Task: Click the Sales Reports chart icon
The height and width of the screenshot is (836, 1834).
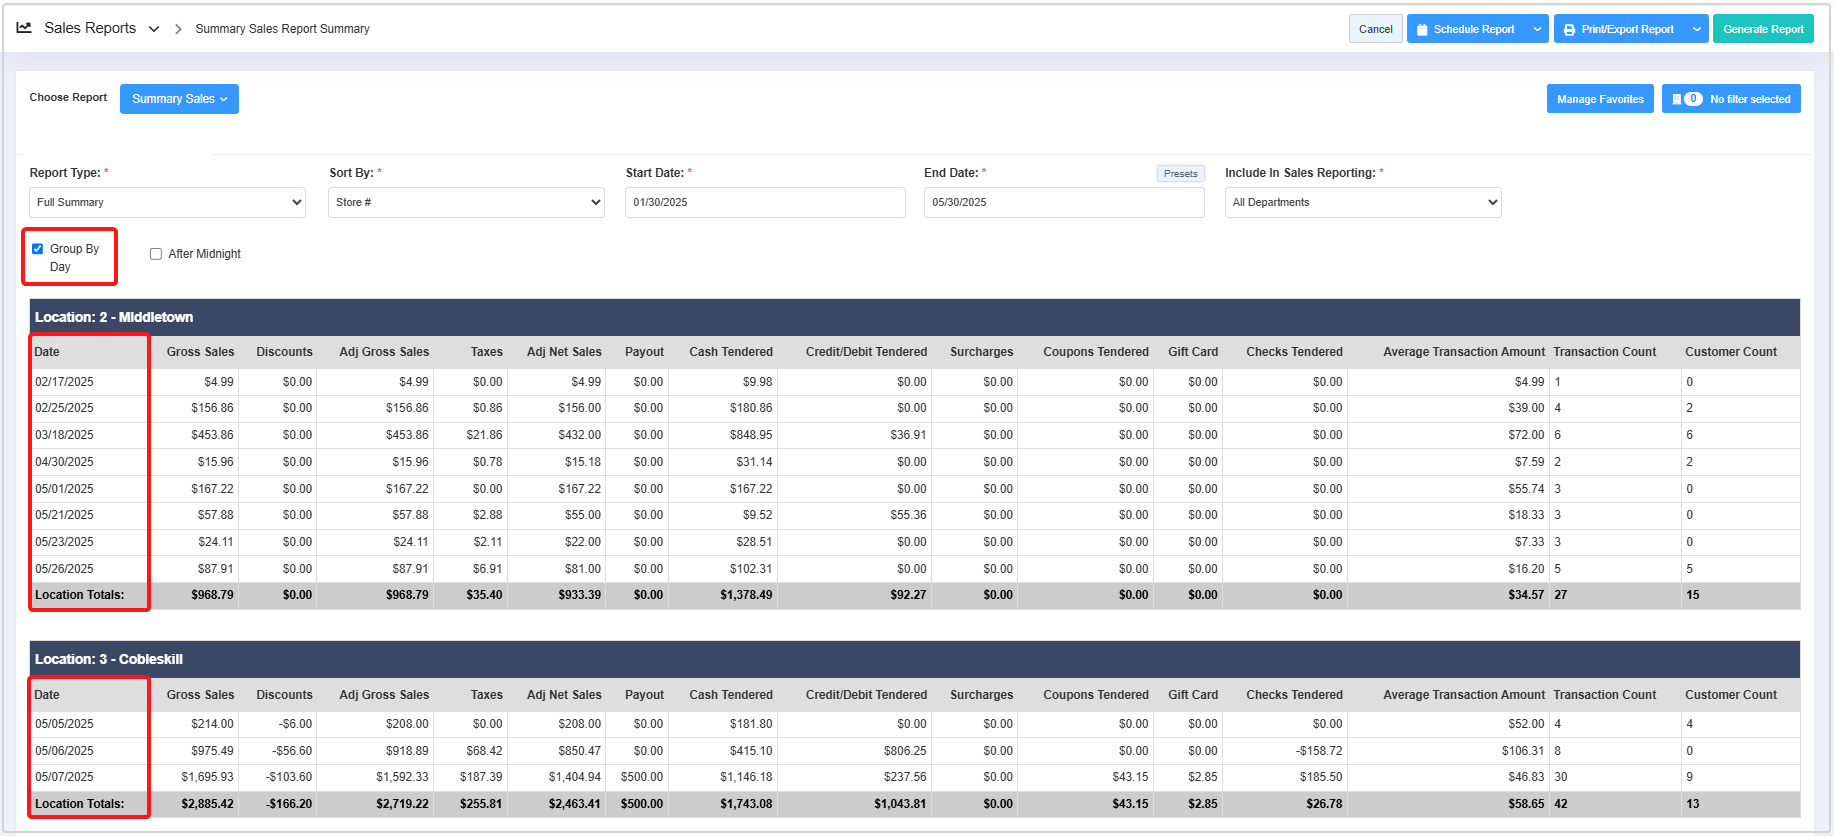Action: click(x=24, y=28)
